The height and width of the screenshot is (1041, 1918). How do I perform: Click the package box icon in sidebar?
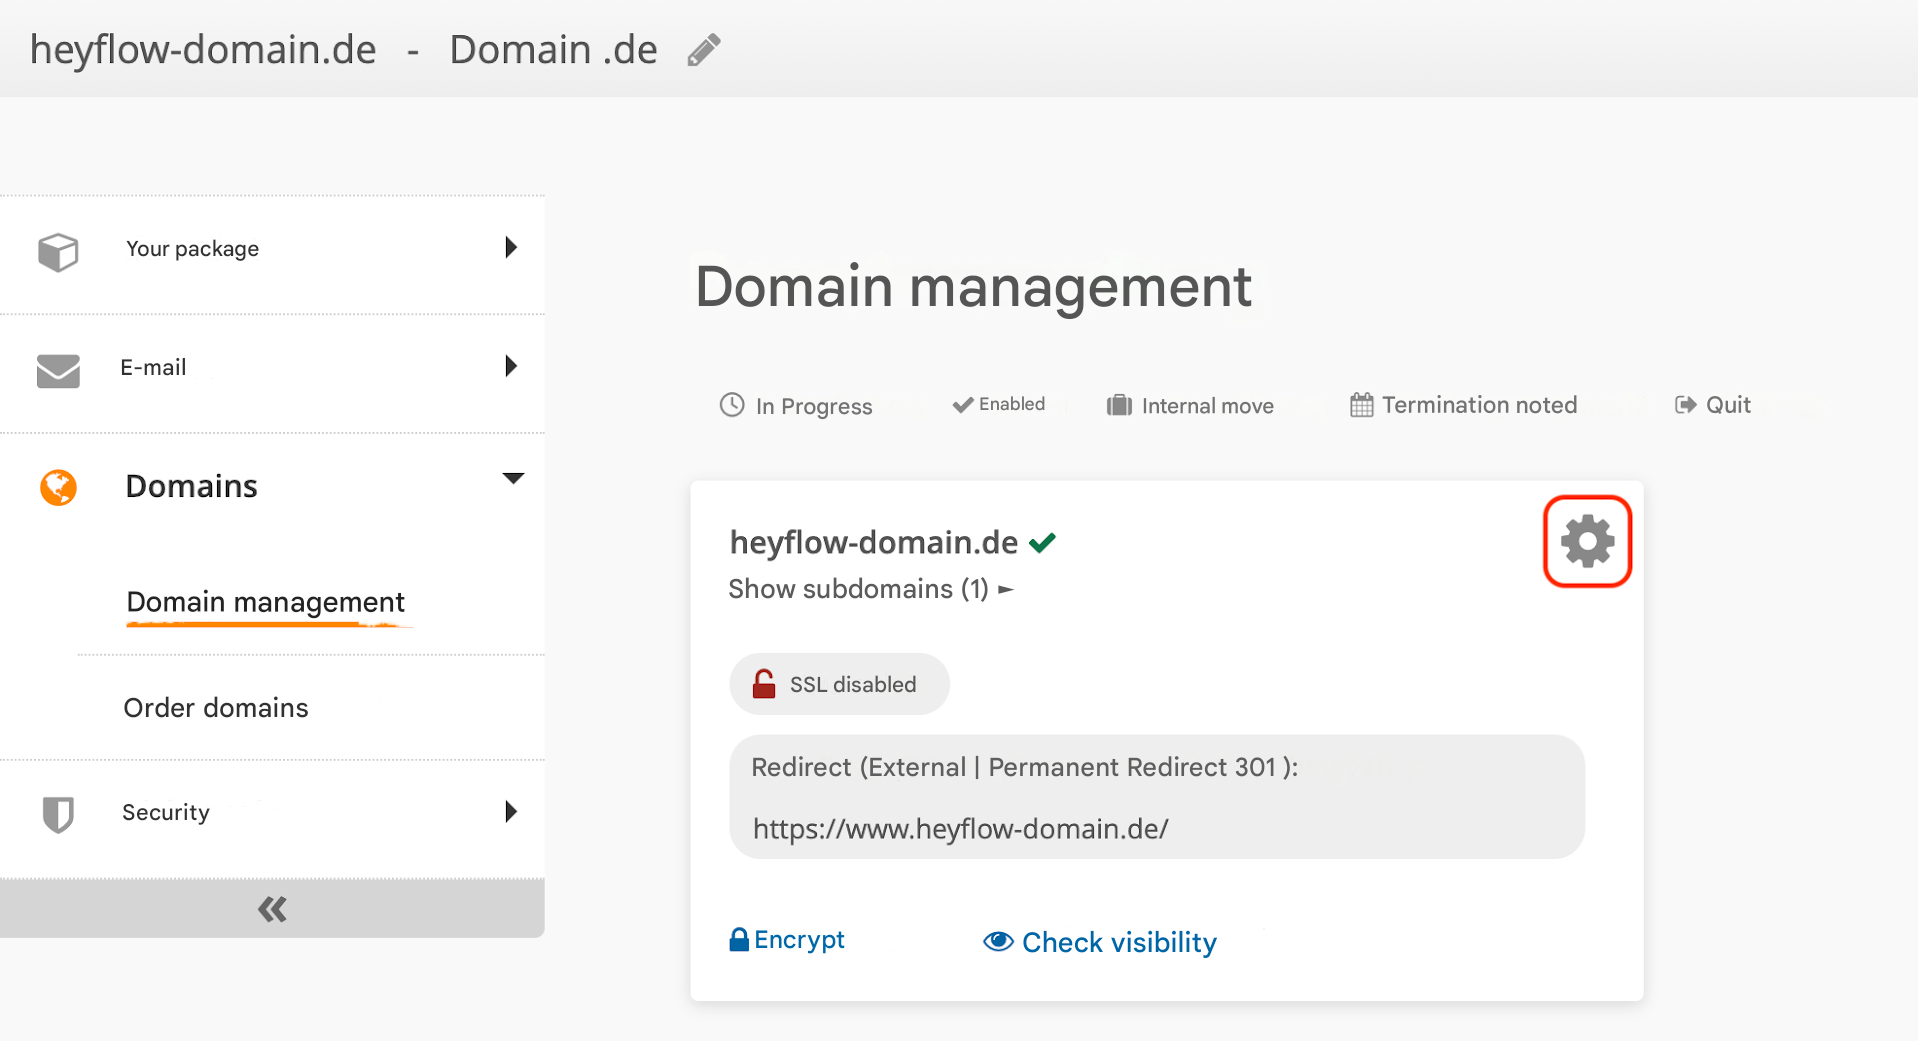(x=58, y=251)
